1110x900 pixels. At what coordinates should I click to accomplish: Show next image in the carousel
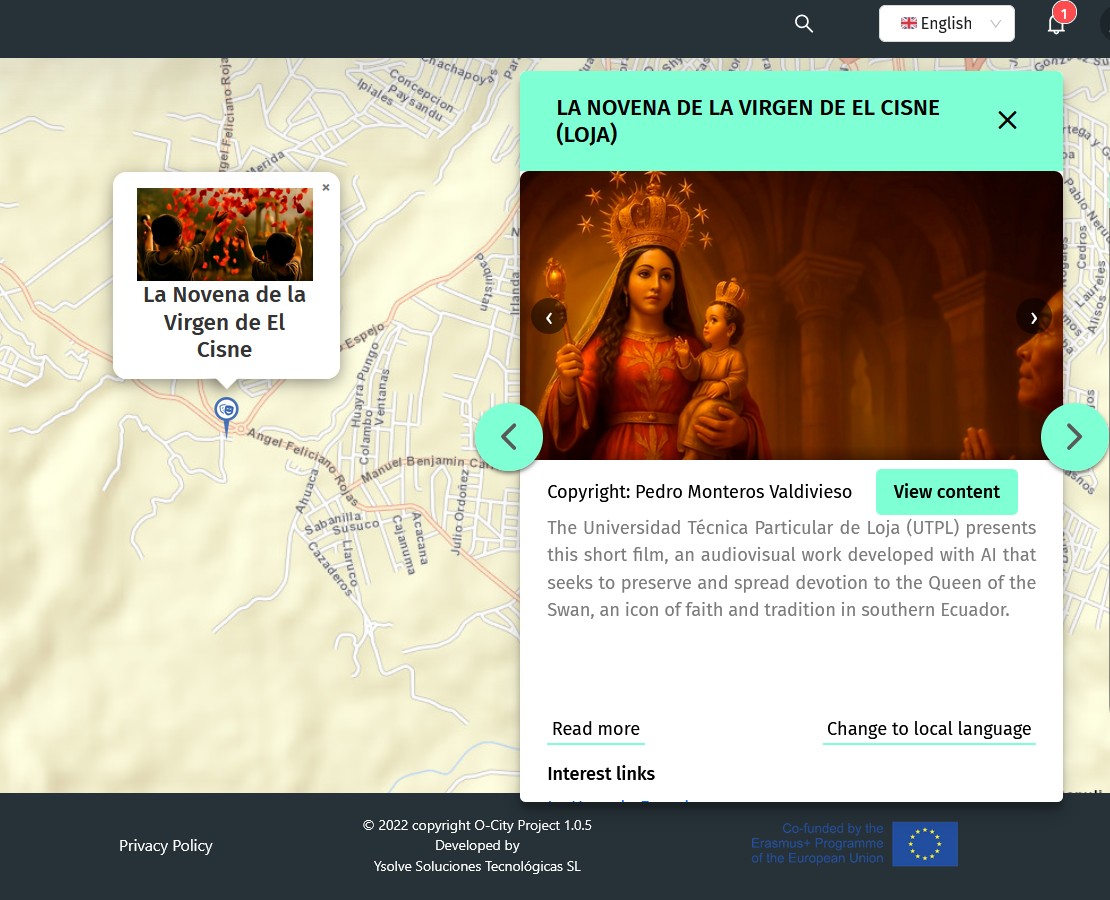pyautogui.click(x=1034, y=318)
